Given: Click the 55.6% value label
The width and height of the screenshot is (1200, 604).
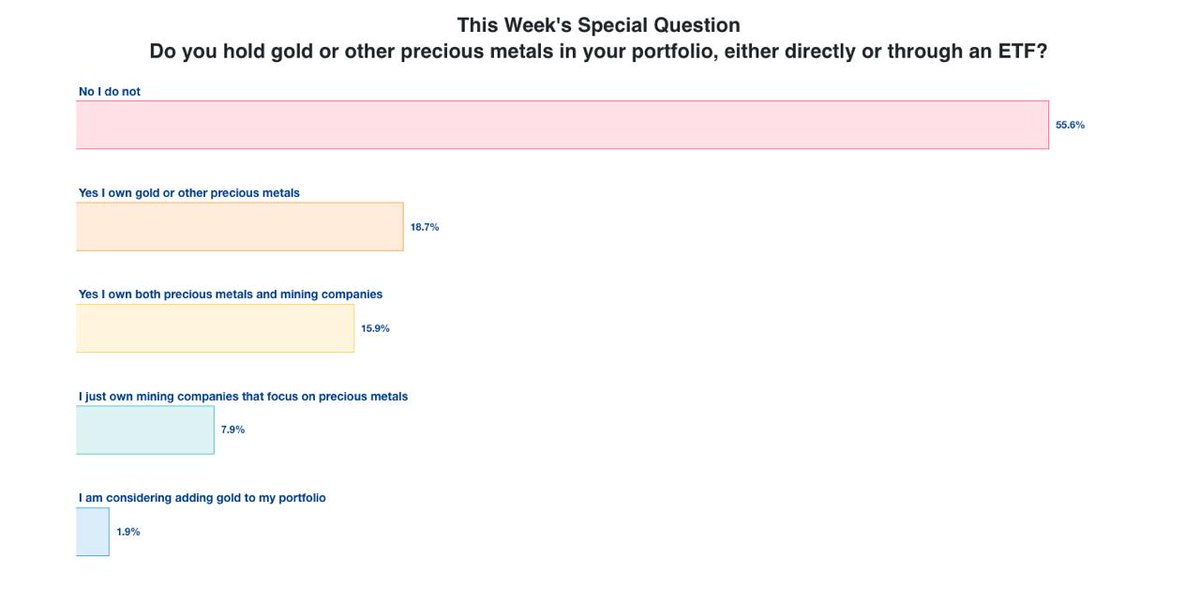Looking at the screenshot, I should point(1070,125).
